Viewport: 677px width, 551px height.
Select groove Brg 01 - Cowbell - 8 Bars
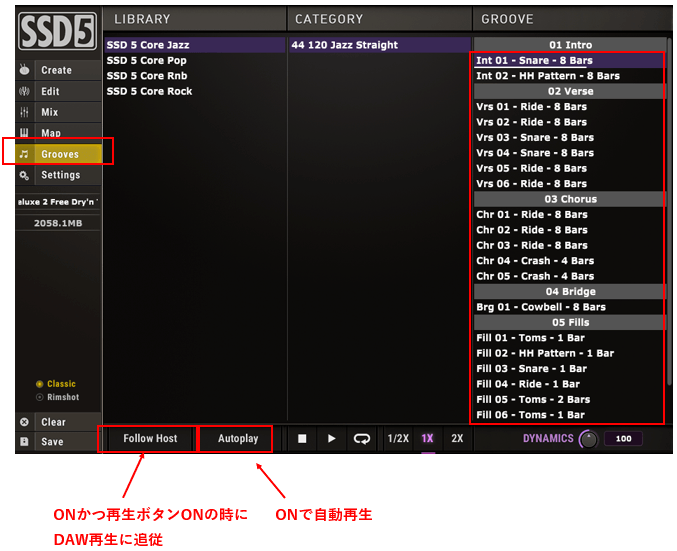coord(570,307)
